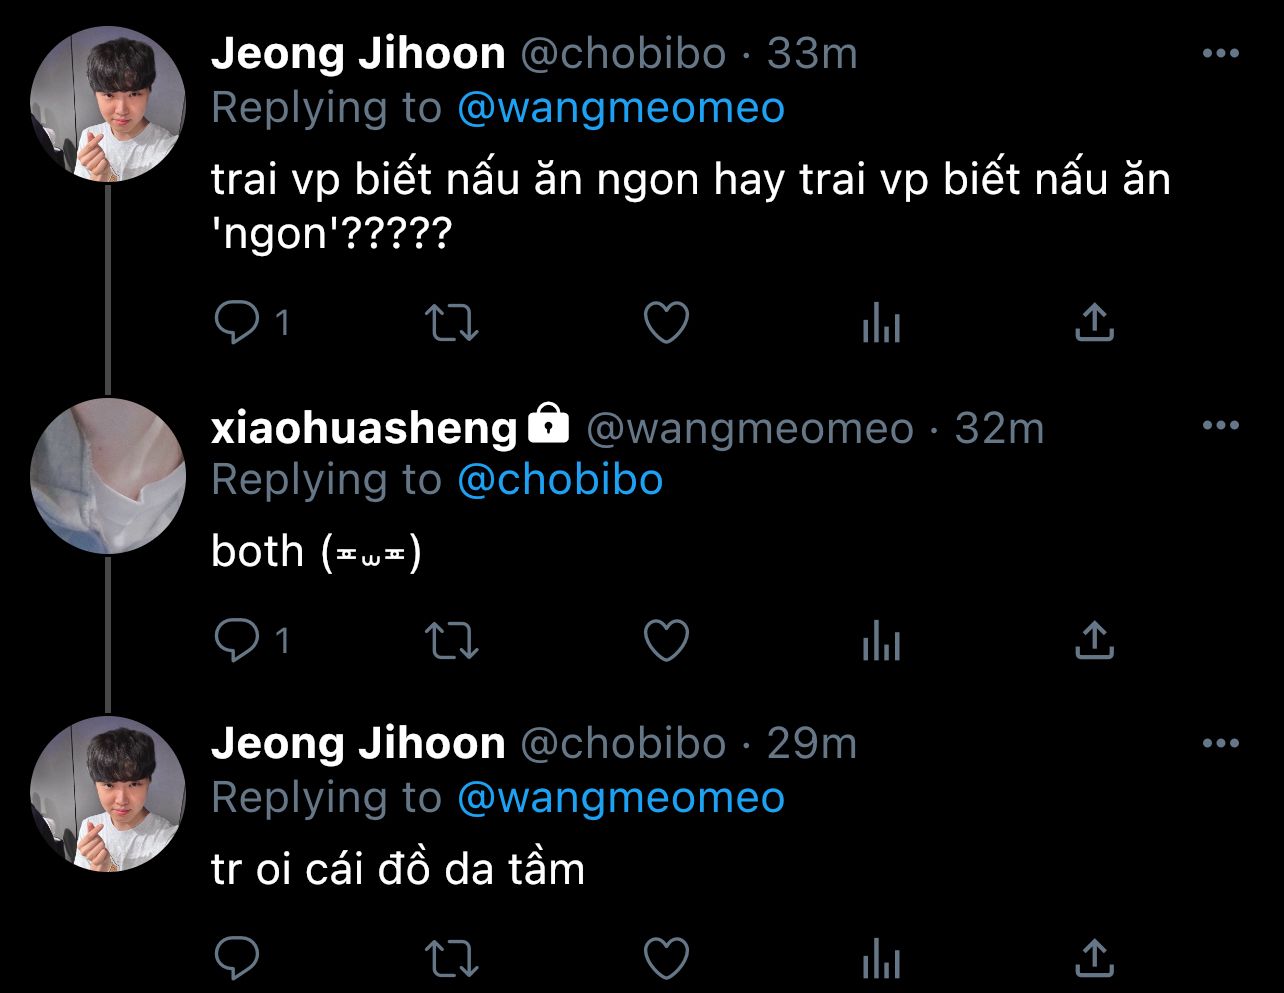Open @chobibo mention link in xiaohuasheng's reply
Image resolution: width=1284 pixels, height=993 pixels.
click(x=560, y=480)
